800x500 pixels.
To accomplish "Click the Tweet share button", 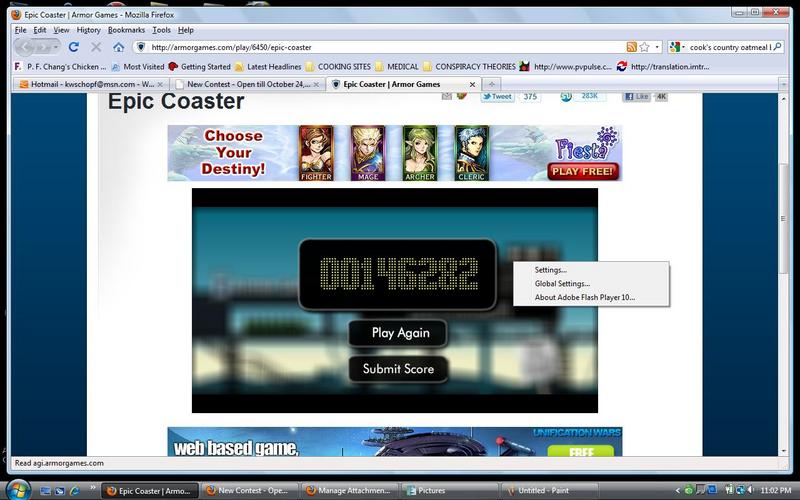I will pyautogui.click(x=497, y=96).
